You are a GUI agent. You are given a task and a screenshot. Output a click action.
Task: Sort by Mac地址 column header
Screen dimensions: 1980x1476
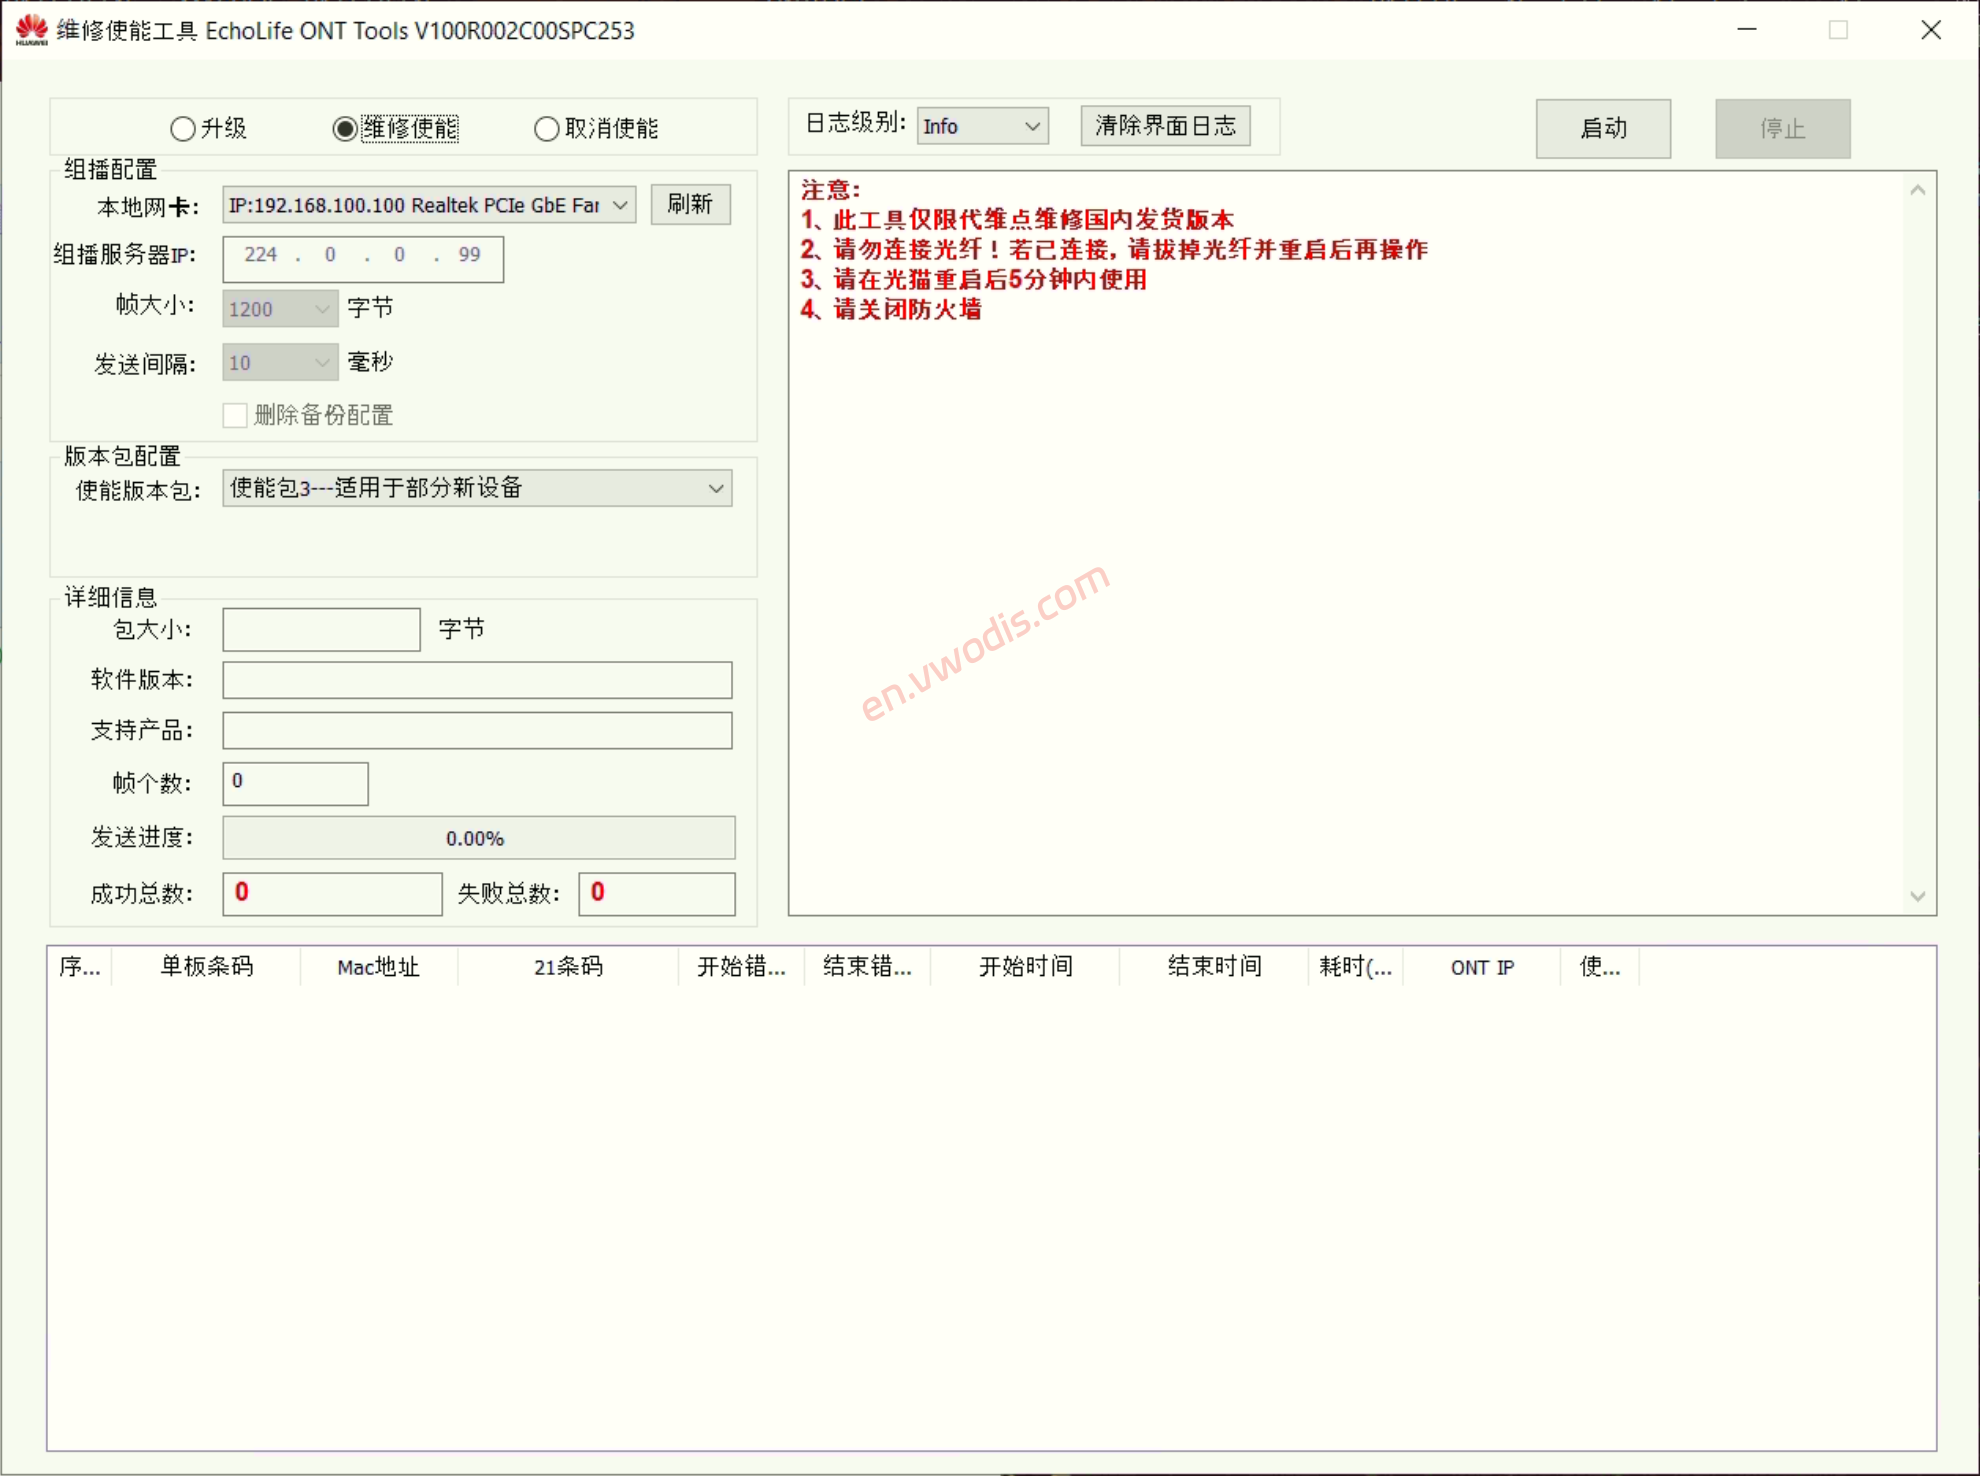(379, 967)
